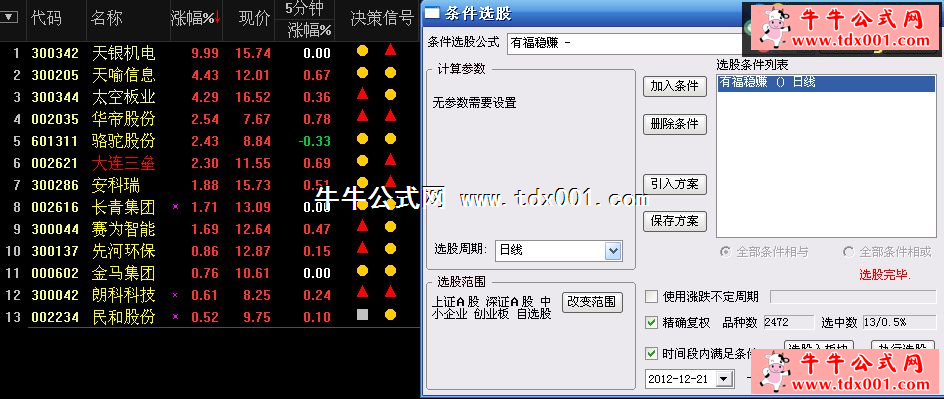Click the 条件选股 dialog title icon
This screenshot has width=944, height=399.
pos(433,13)
